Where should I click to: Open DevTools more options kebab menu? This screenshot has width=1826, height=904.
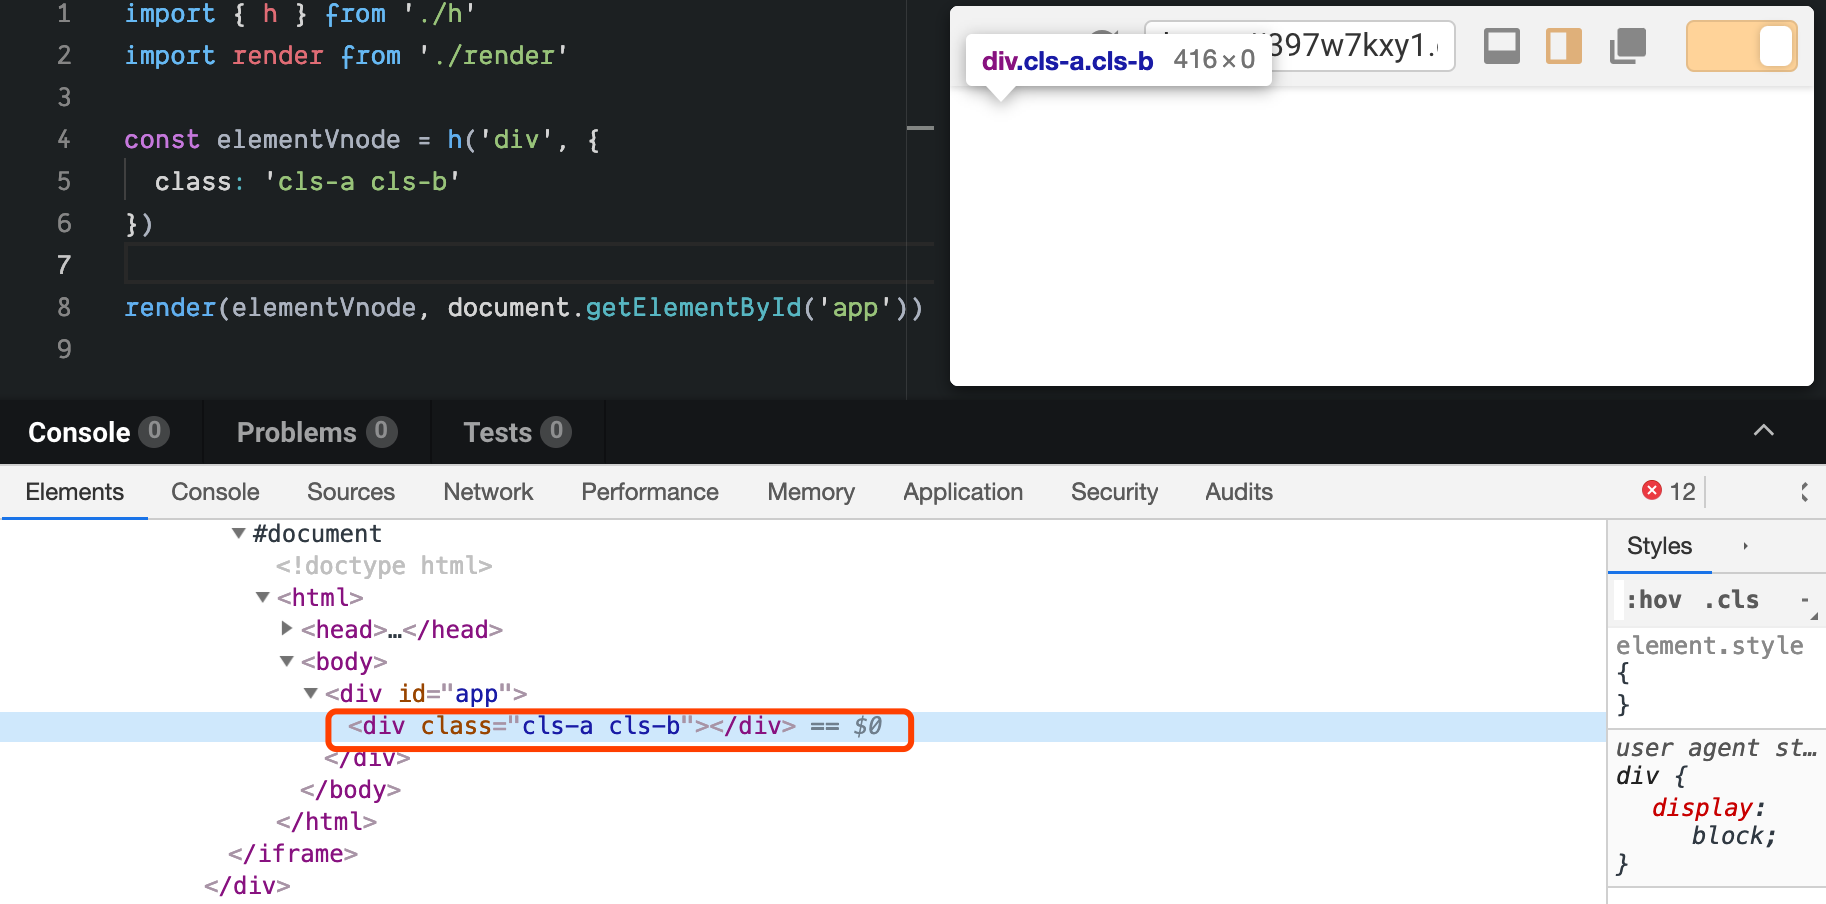coord(1804,492)
